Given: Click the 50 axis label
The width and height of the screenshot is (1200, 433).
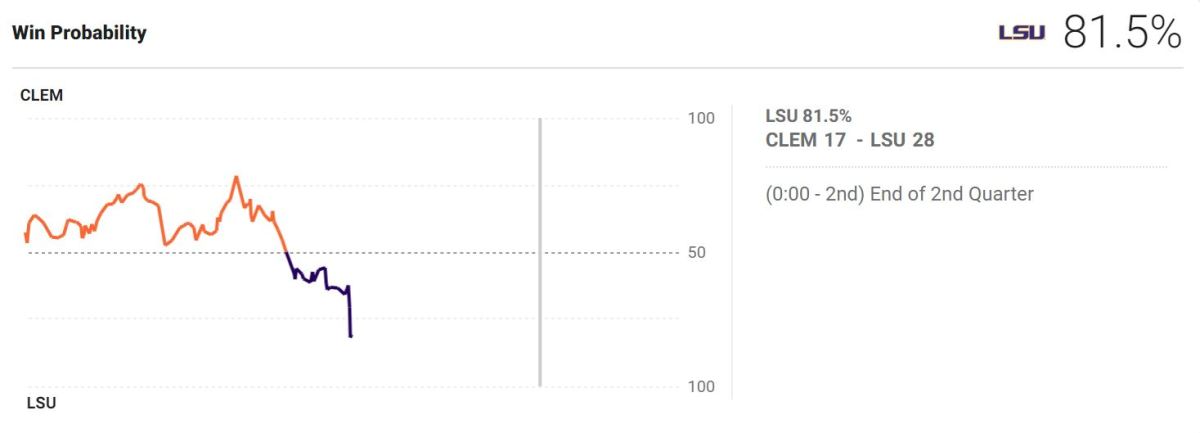Looking at the screenshot, I should [697, 252].
